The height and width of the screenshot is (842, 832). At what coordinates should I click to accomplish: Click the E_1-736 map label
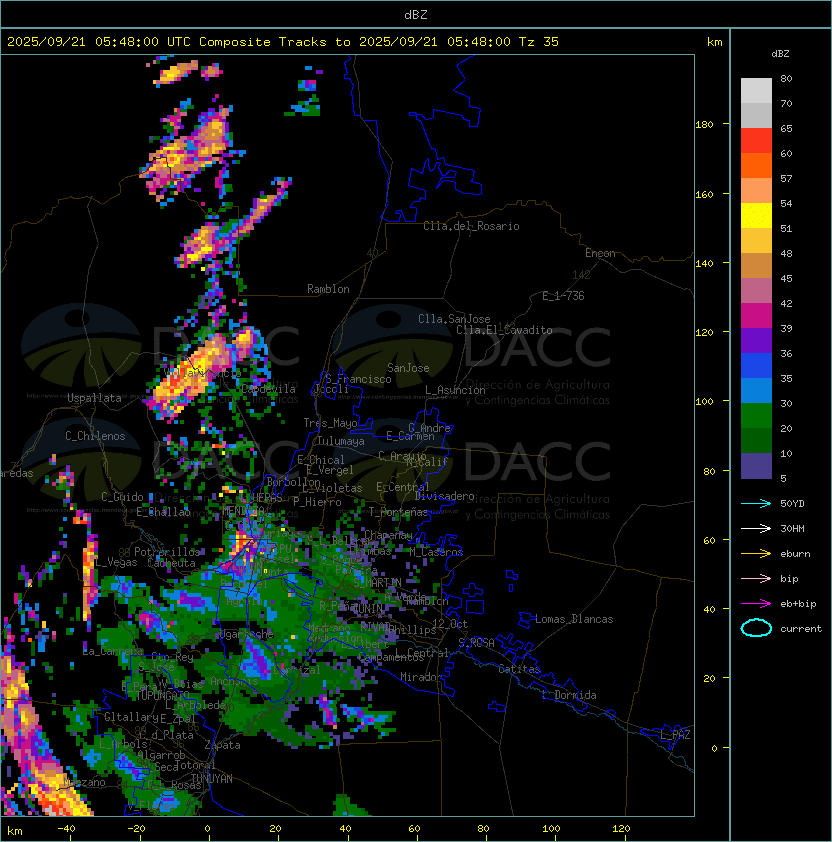563,296
